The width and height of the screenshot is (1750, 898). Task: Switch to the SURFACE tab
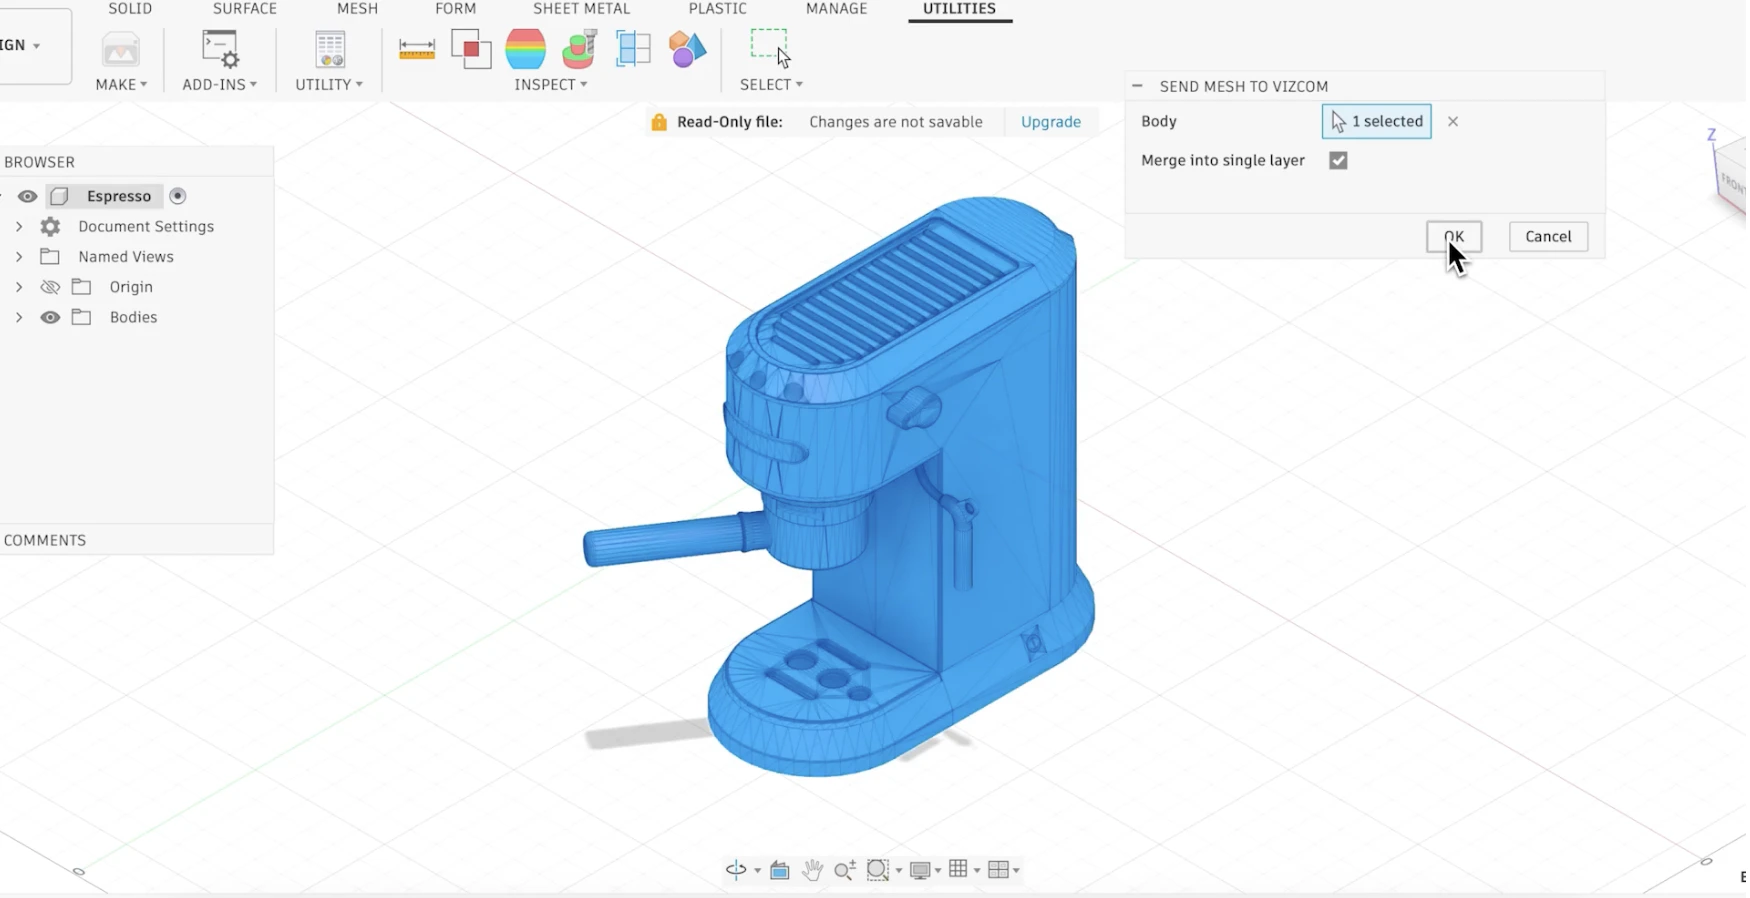[x=245, y=9]
